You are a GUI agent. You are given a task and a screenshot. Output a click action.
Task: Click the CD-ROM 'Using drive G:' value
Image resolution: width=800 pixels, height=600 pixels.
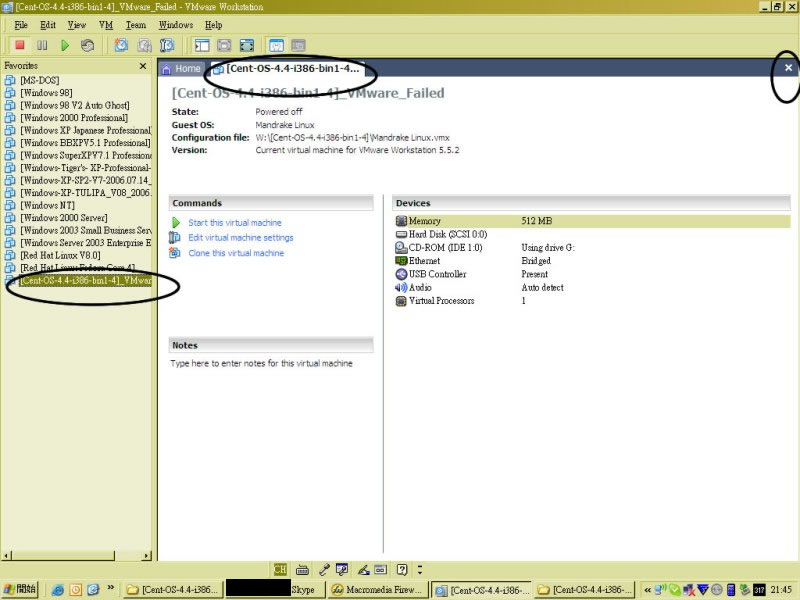tap(547, 247)
